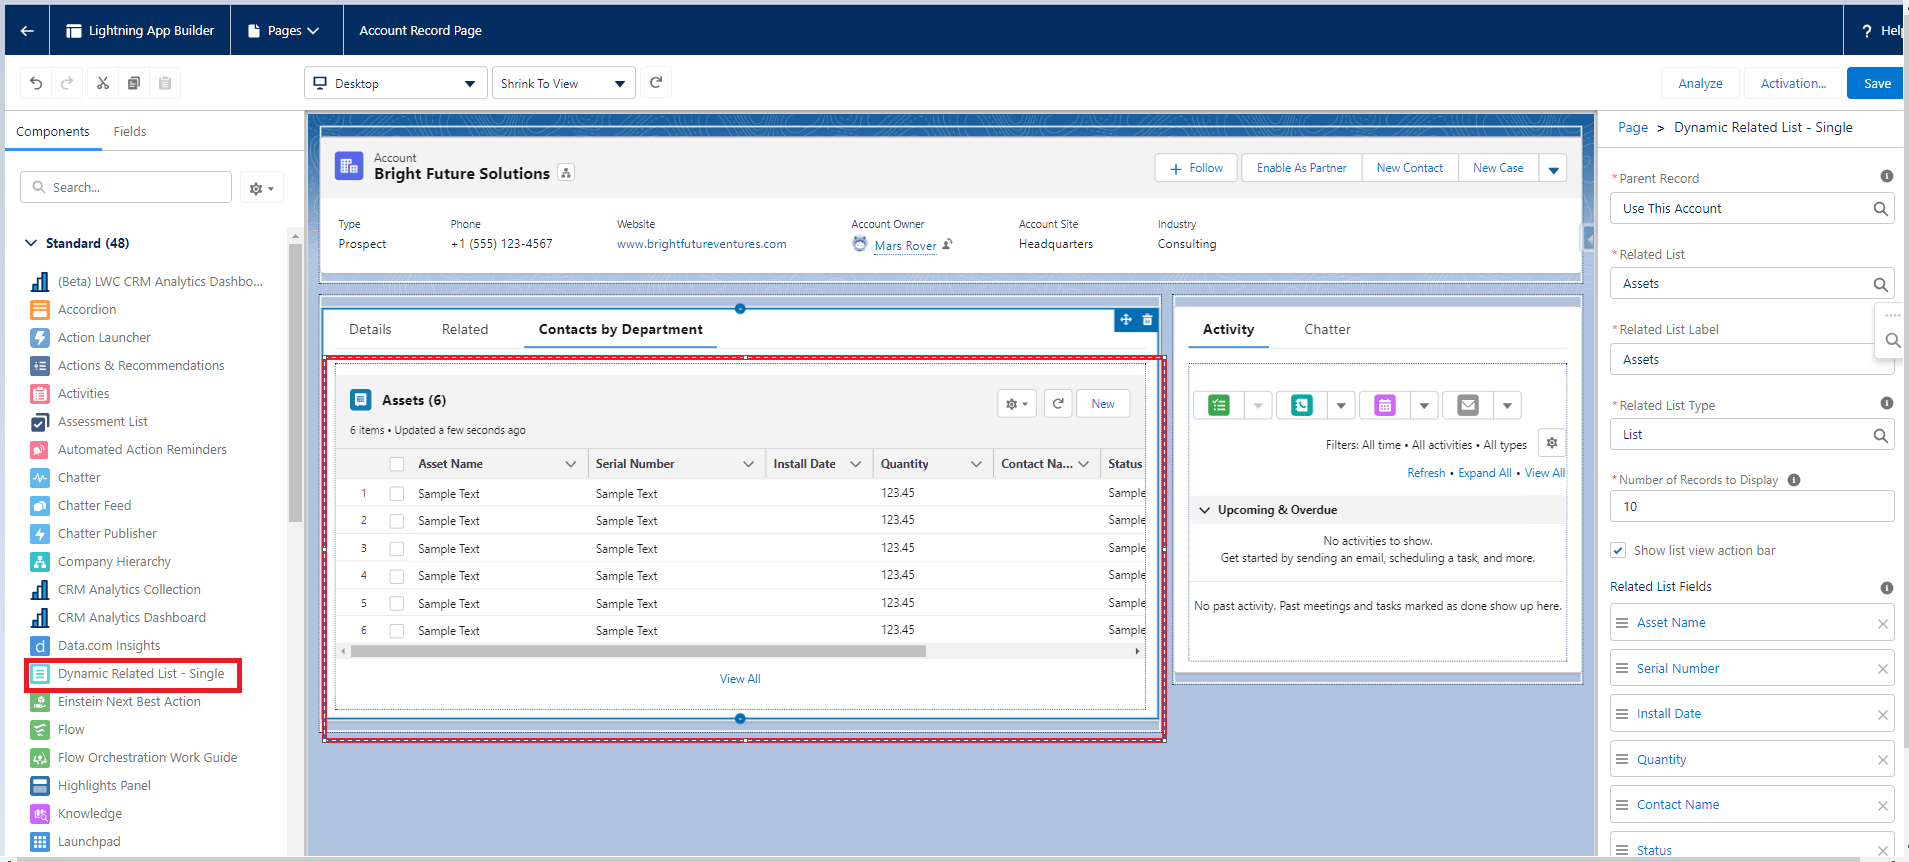Click the Number of Records to Display field
Image resolution: width=1909 pixels, height=862 pixels.
pos(1752,507)
